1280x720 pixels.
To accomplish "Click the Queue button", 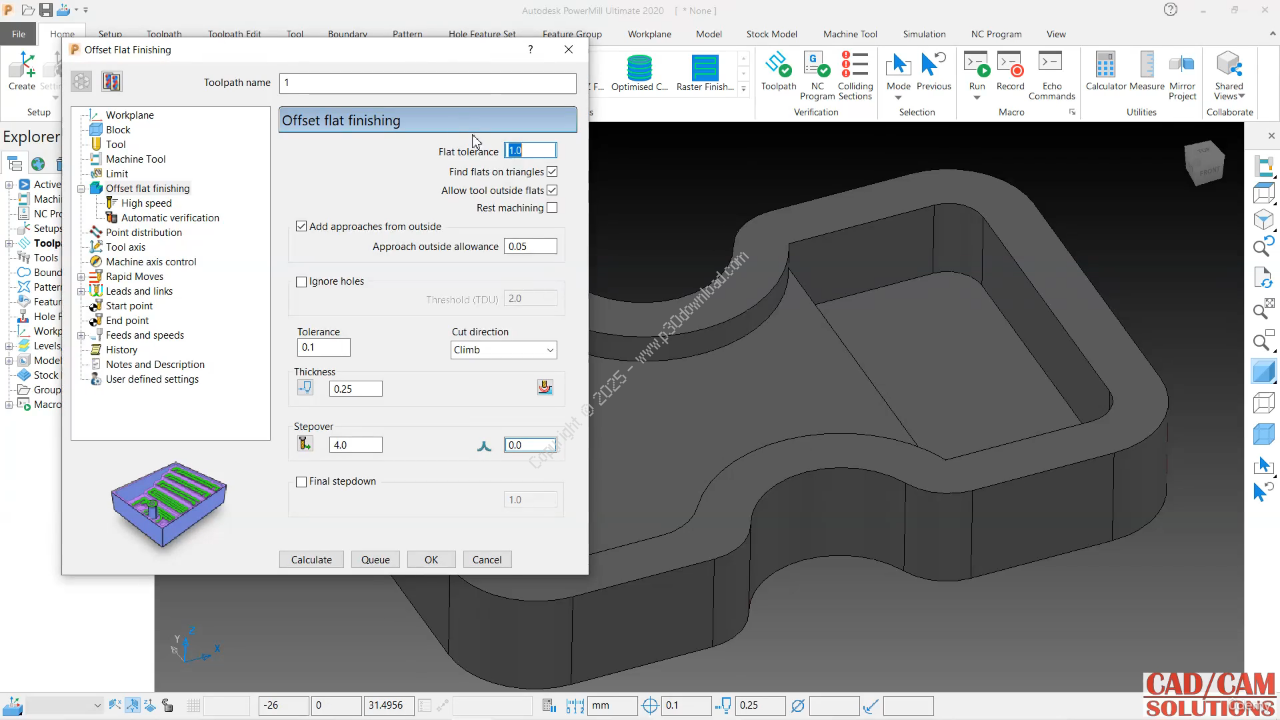I will point(375,559).
